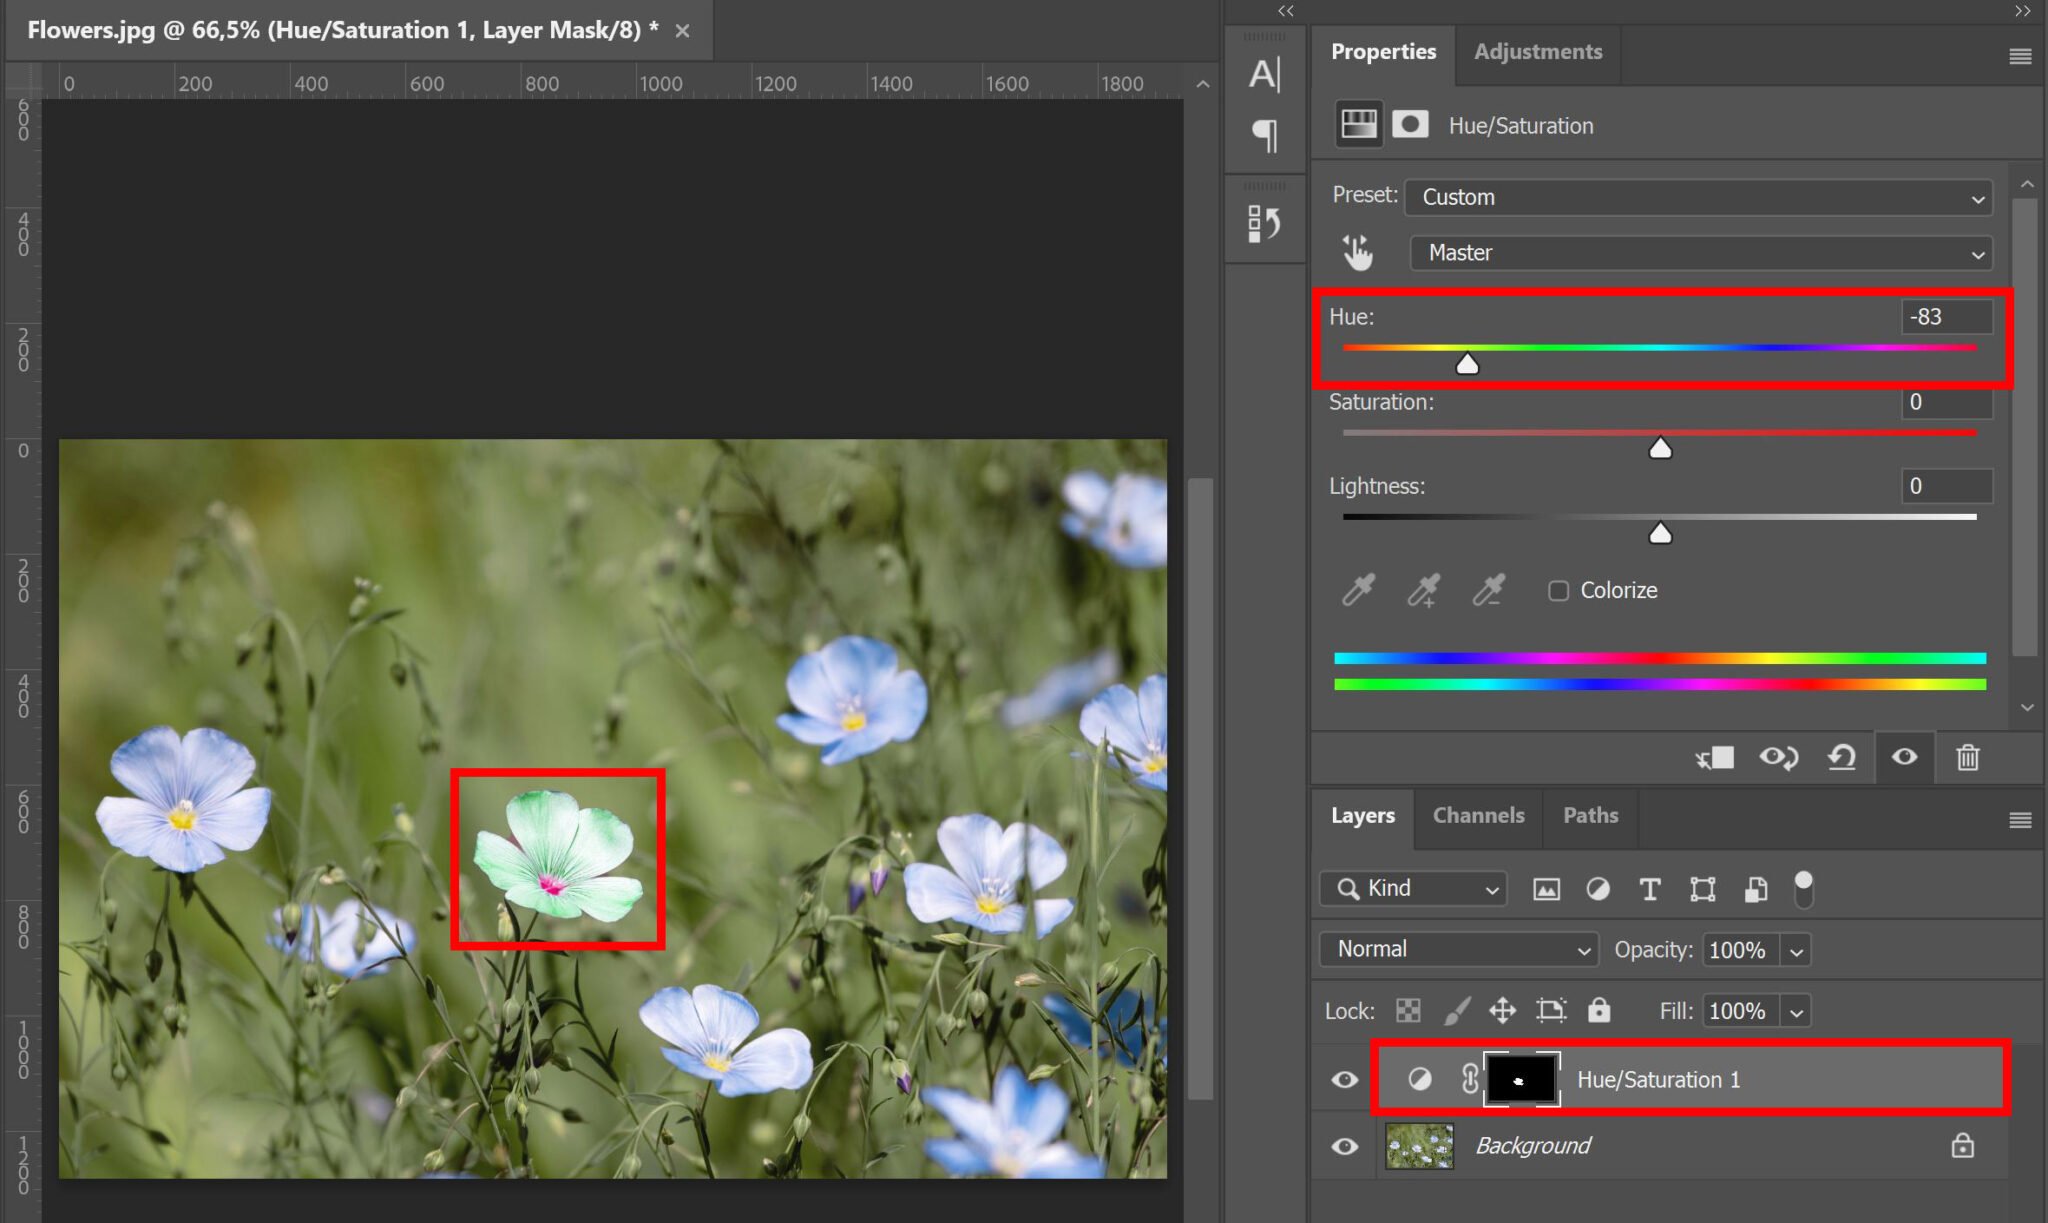
Task: Switch to the Channels tab
Action: (1478, 815)
